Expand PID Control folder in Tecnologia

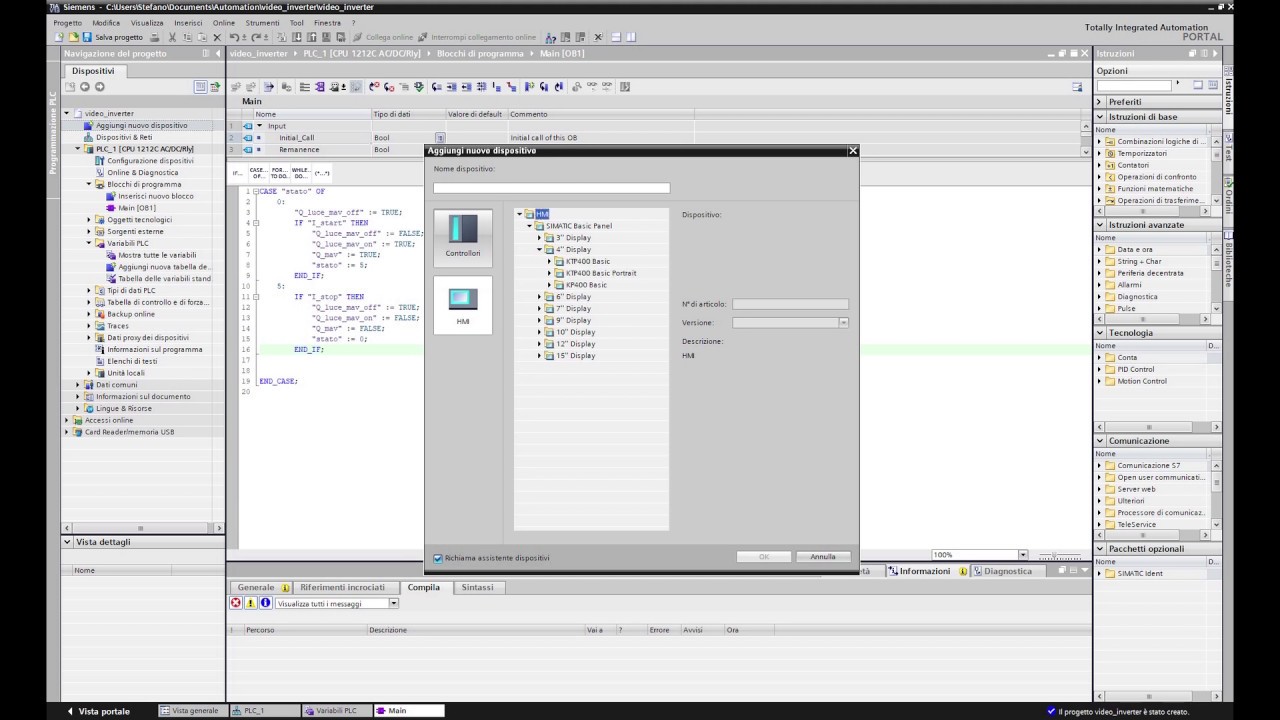pos(1101,369)
